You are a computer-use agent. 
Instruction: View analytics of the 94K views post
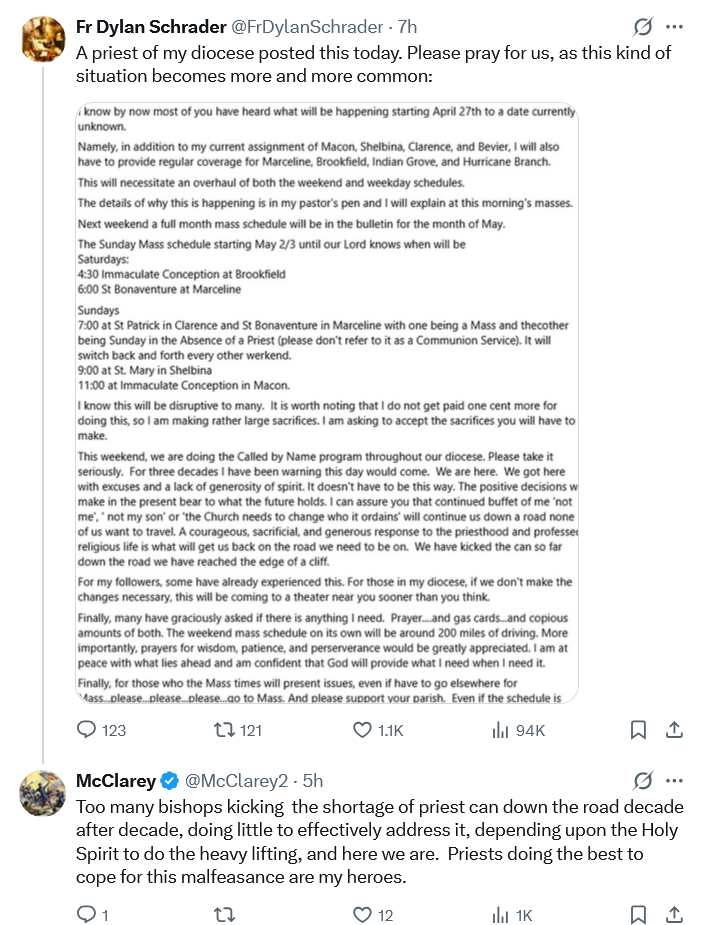coord(501,730)
